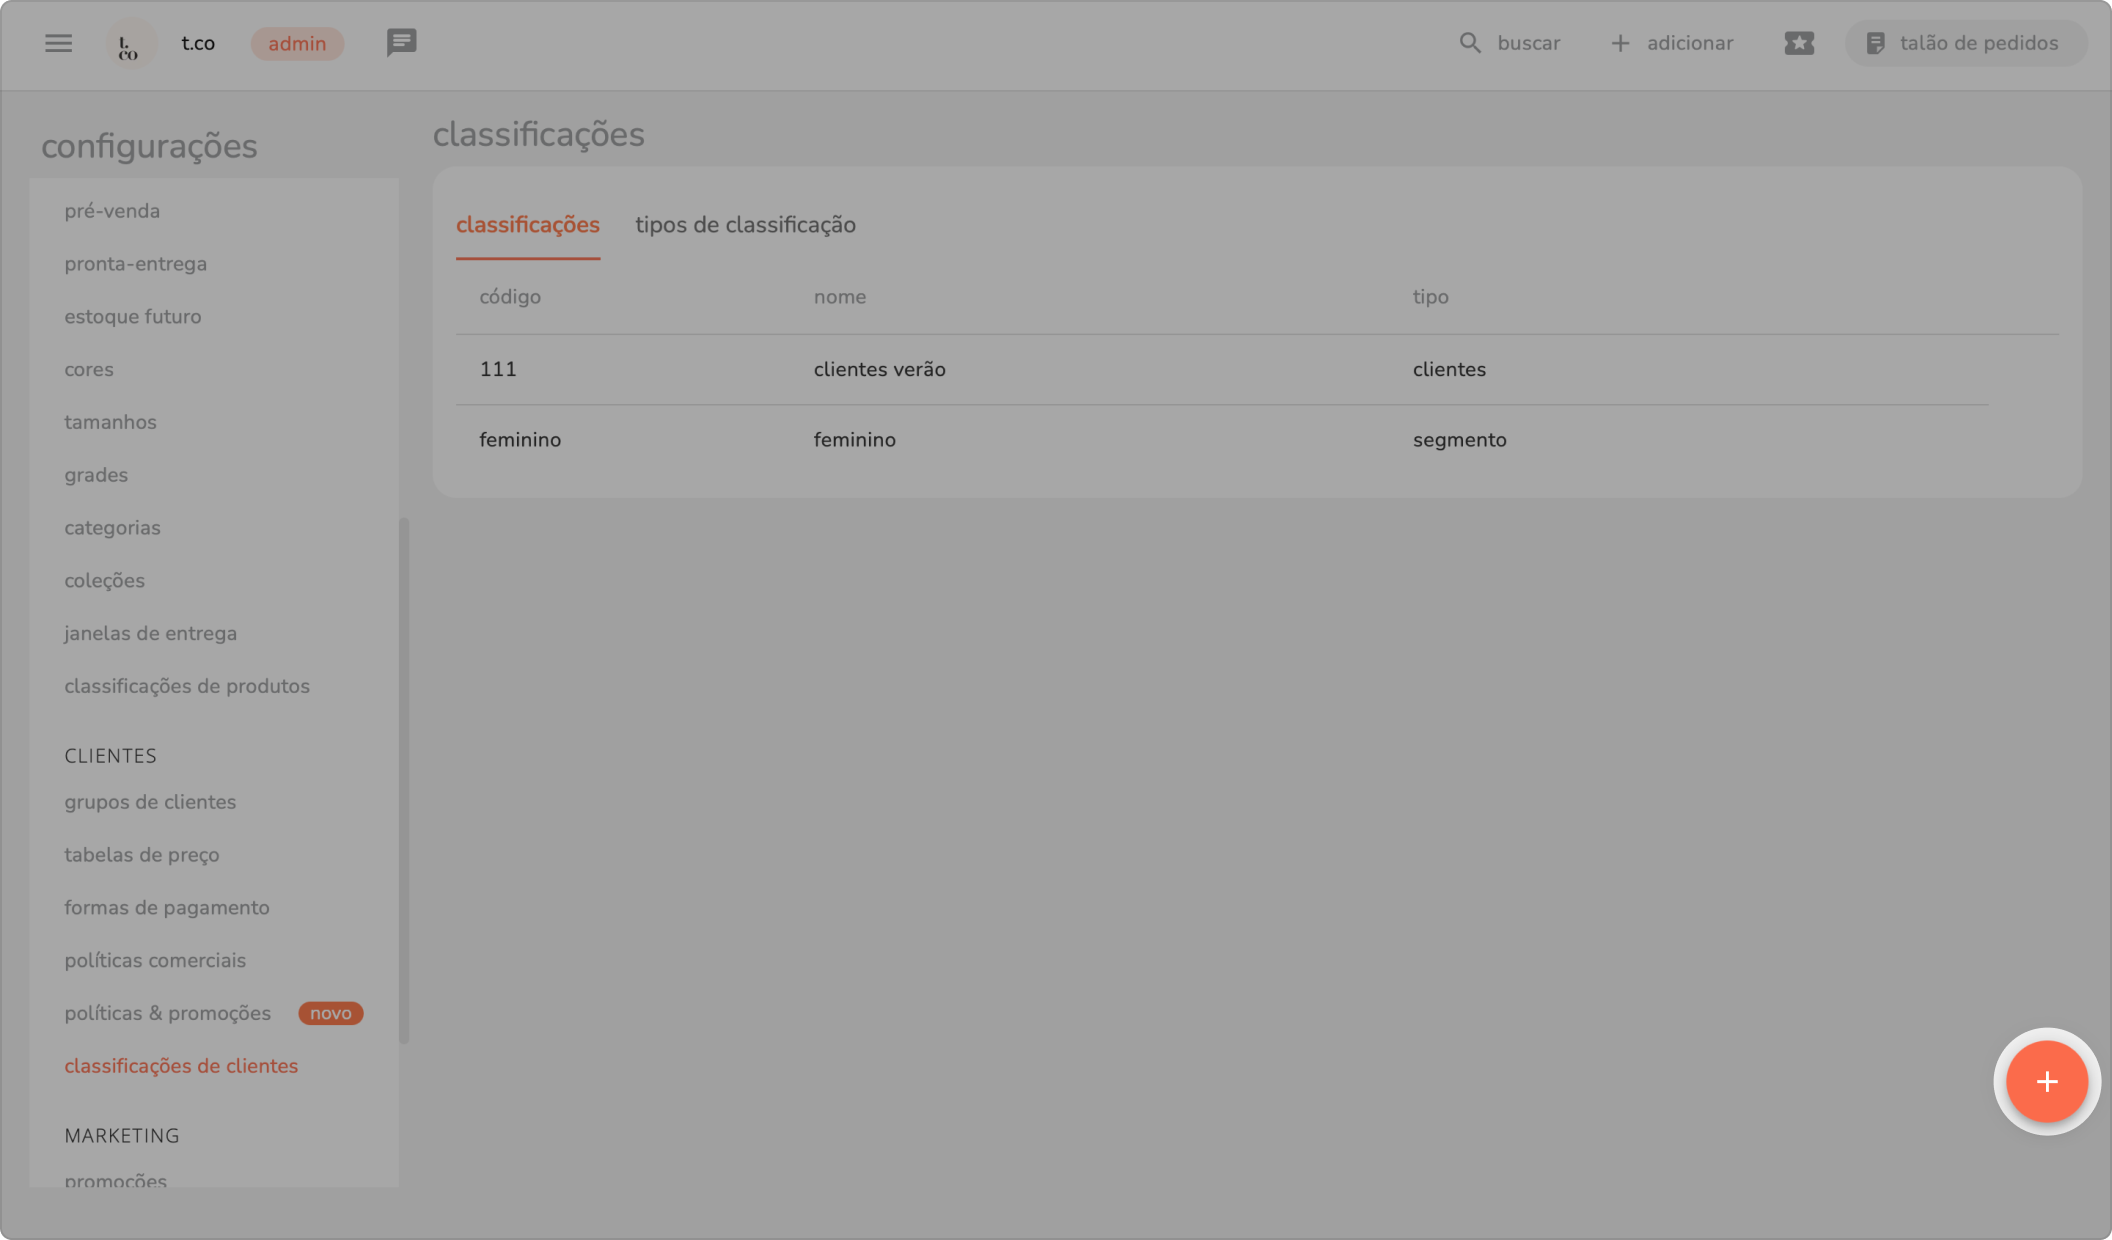
Task: Open the chat messages icon
Action: tap(401, 43)
